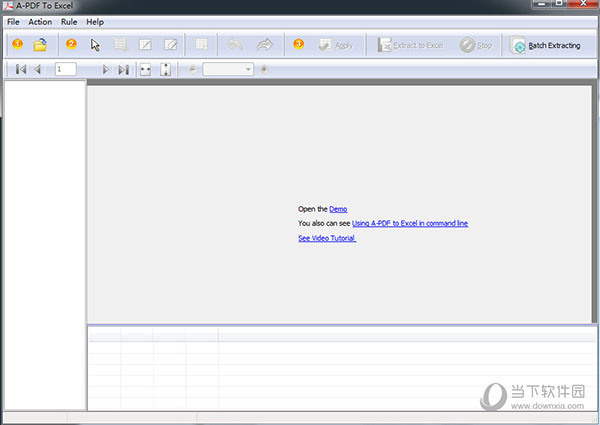
Task: Fit page to height
Action: [x=165, y=70]
